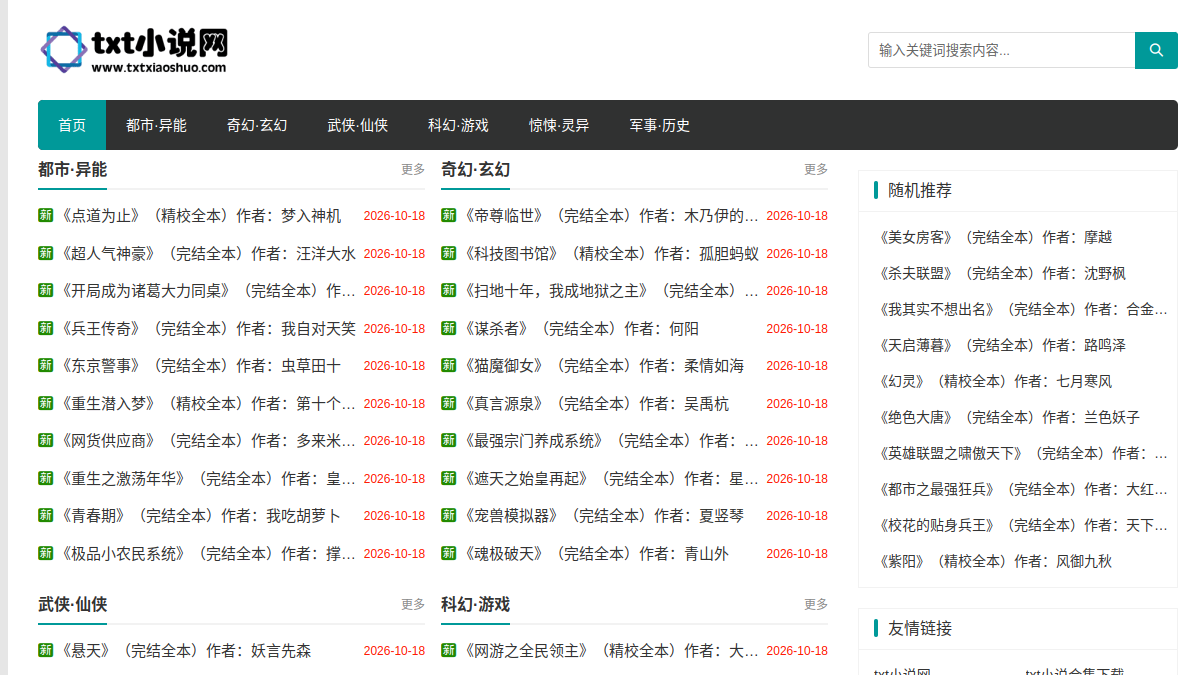The height and width of the screenshot is (675, 1200).
Task: Click the 随机推荐 sidebar heading
Action: (x=920, y=190)
